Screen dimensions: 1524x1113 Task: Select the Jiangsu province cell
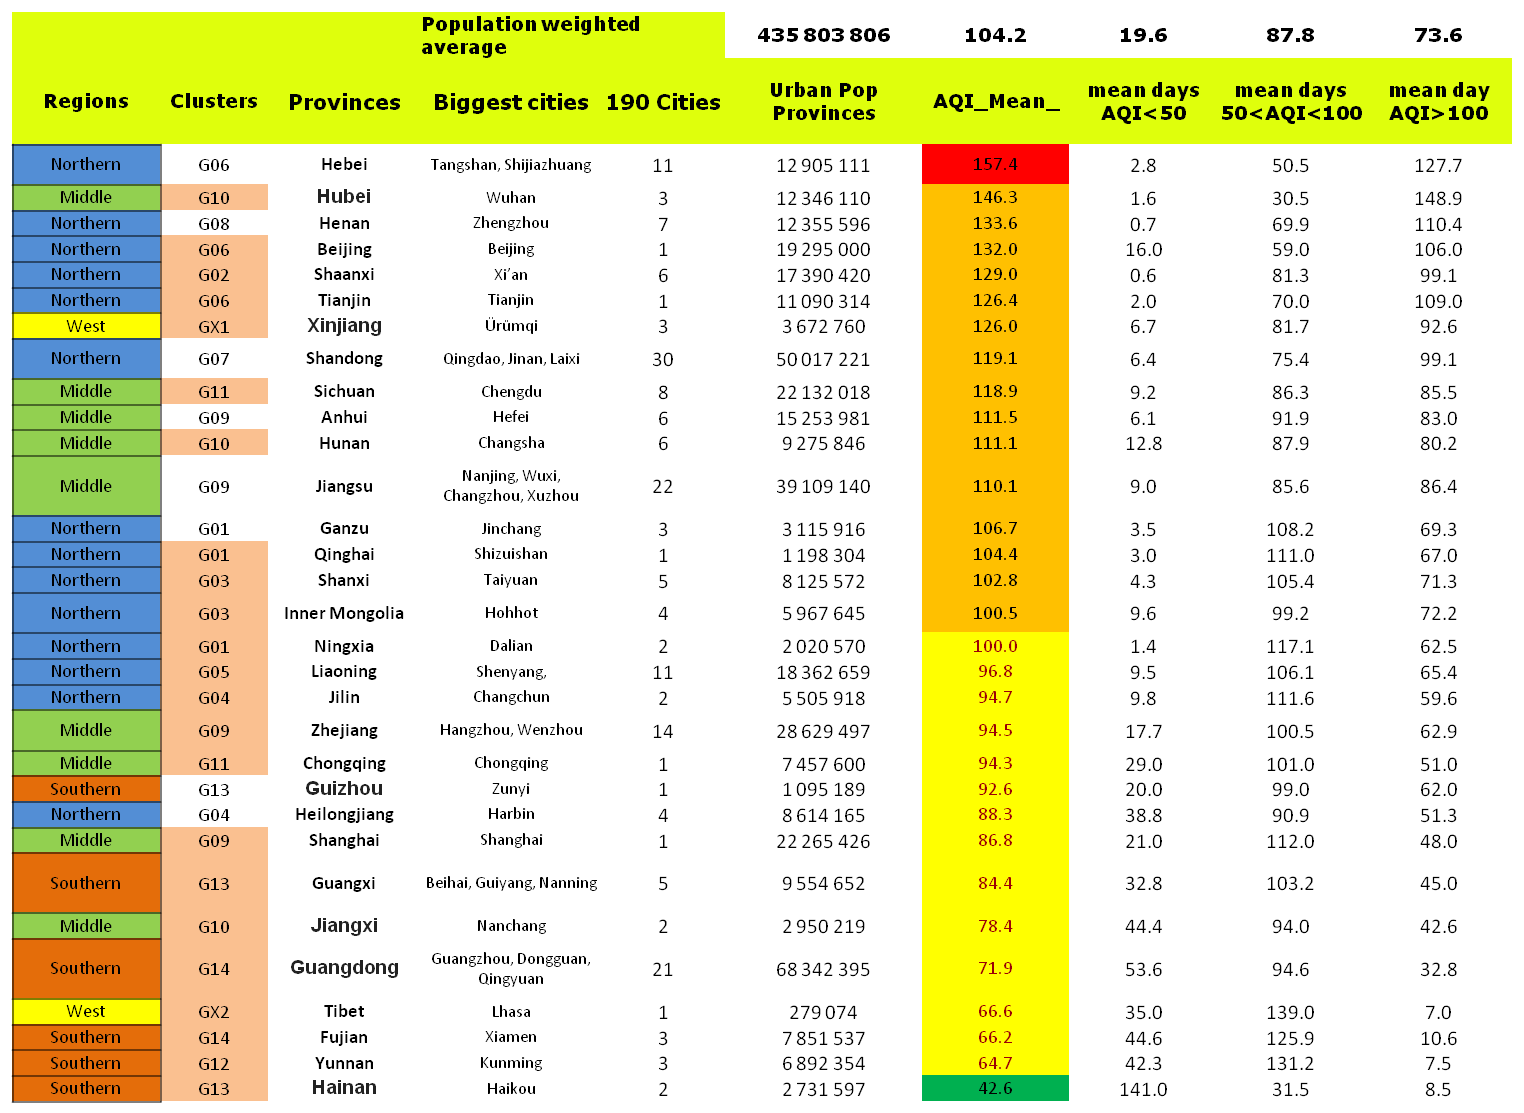(344, 486)
